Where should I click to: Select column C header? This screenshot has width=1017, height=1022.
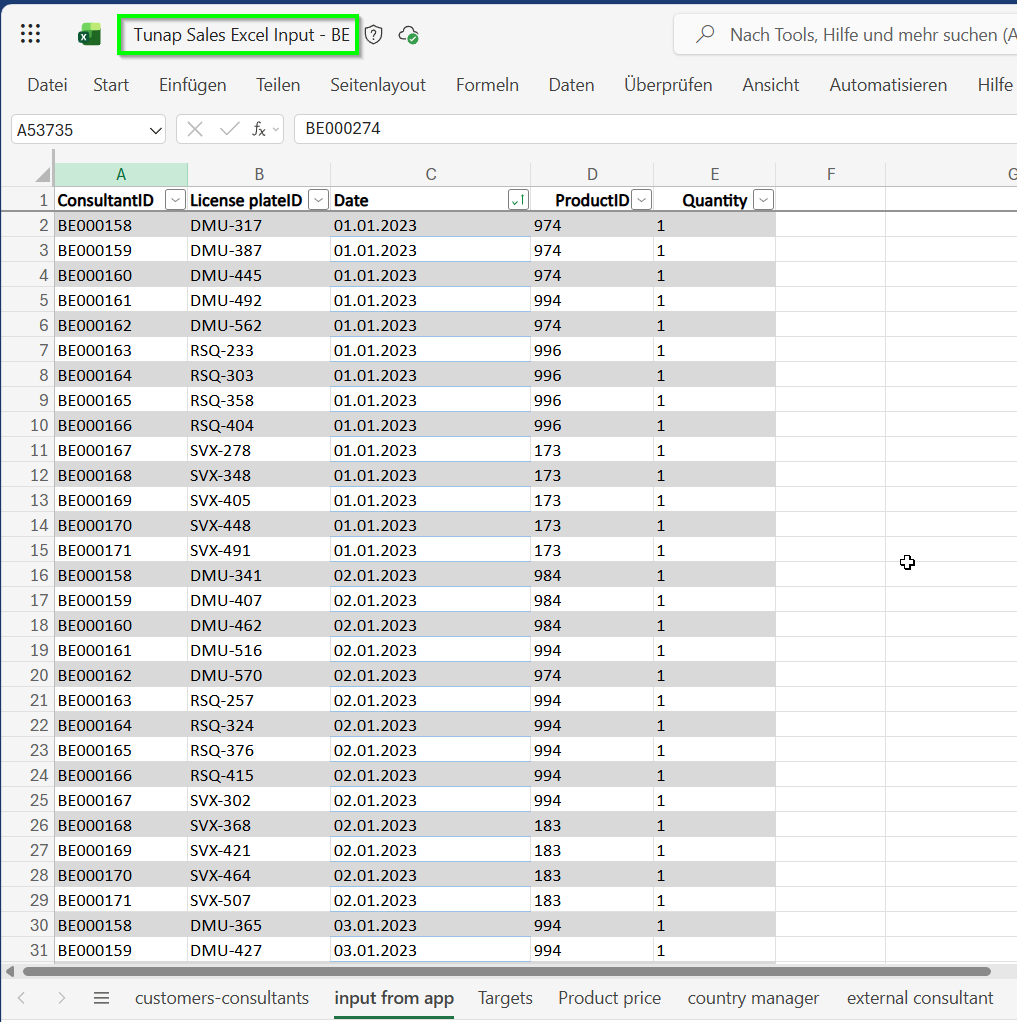click(430, 175)
